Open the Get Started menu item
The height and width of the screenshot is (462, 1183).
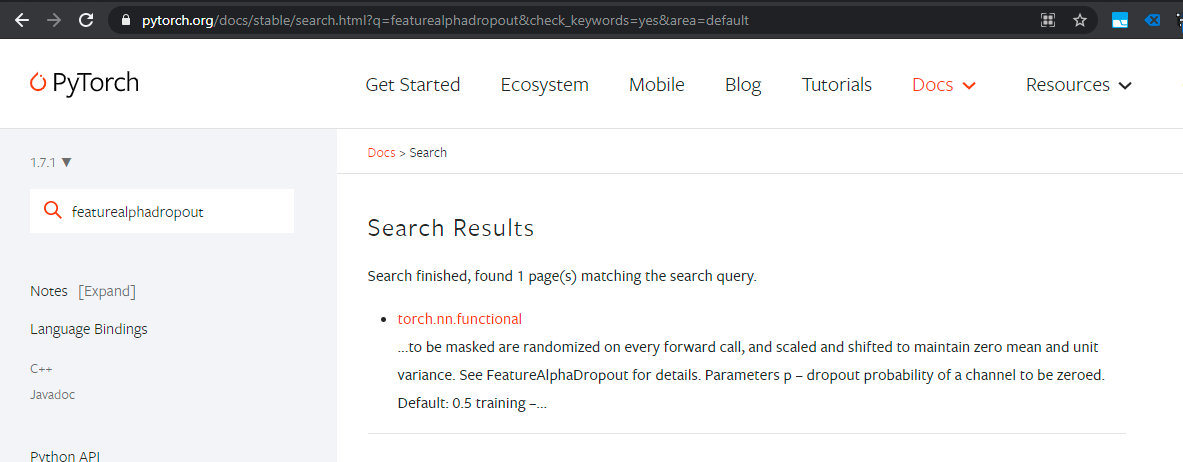(x=413, y=85)
